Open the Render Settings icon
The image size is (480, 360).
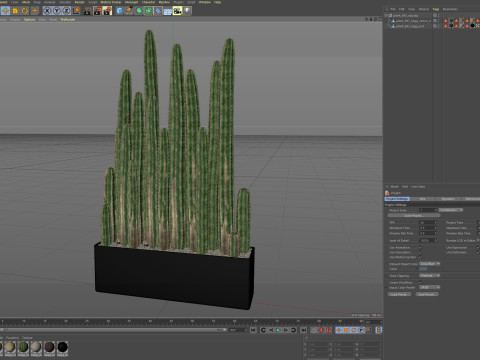[107, 11]
